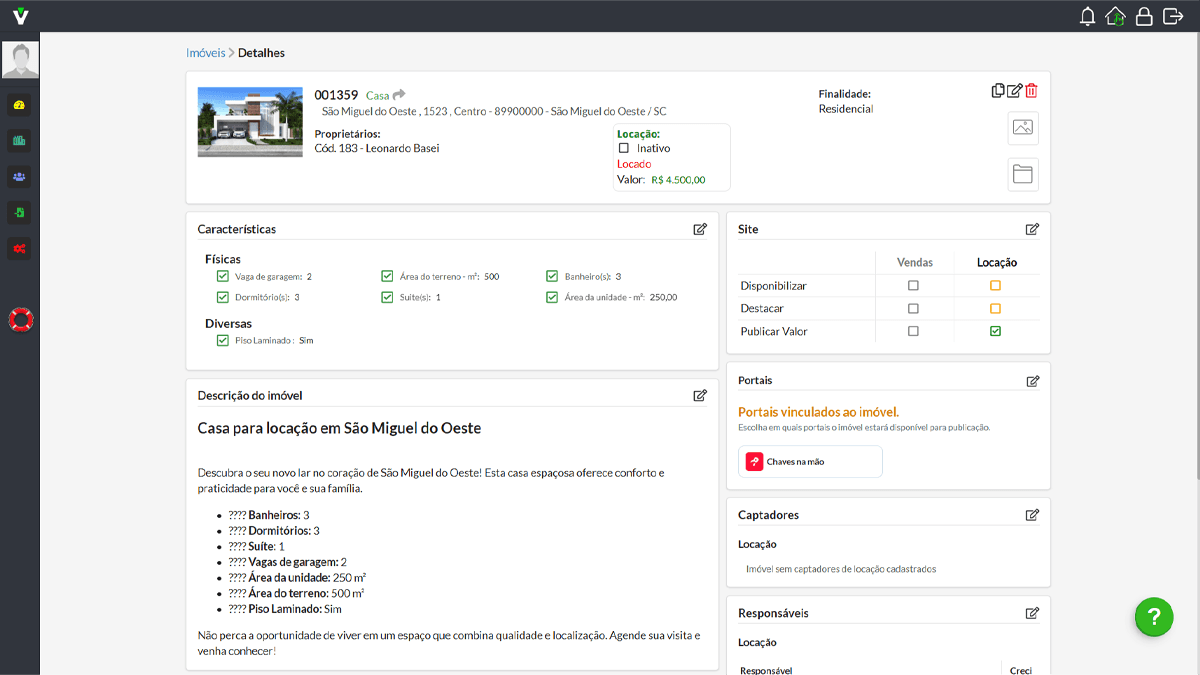The height and width of the screenshot is (675, 1200).
Task: Open the Imóveis breadcrumb link
Action: click(x=205, y=52)
